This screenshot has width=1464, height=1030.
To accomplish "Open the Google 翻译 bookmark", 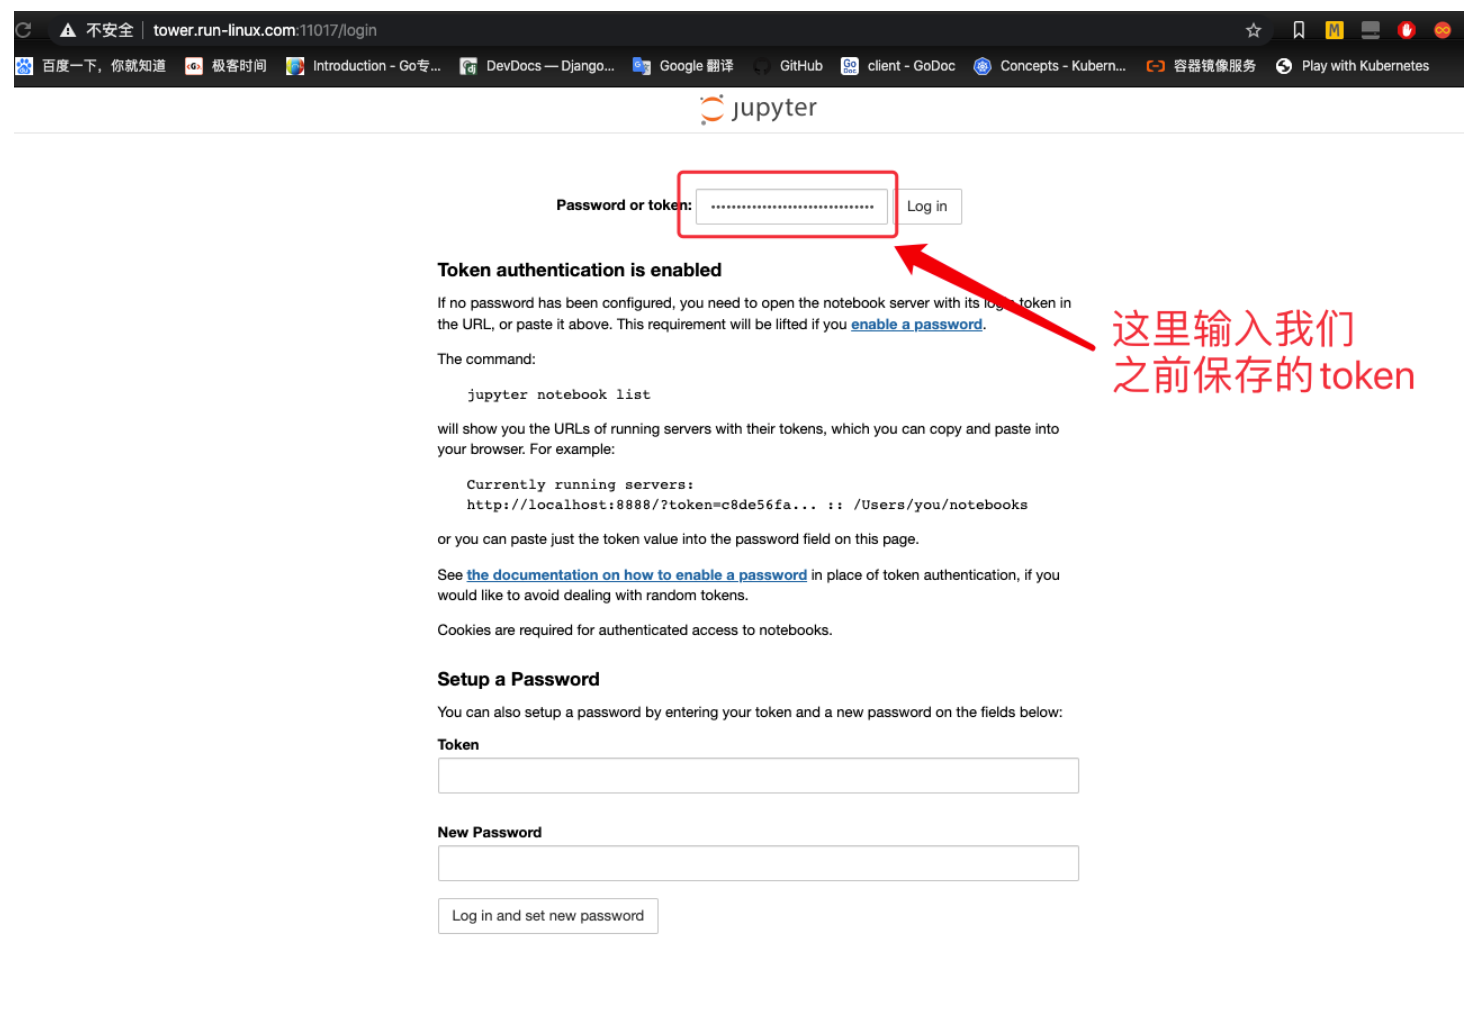I will tap(683, 66).
